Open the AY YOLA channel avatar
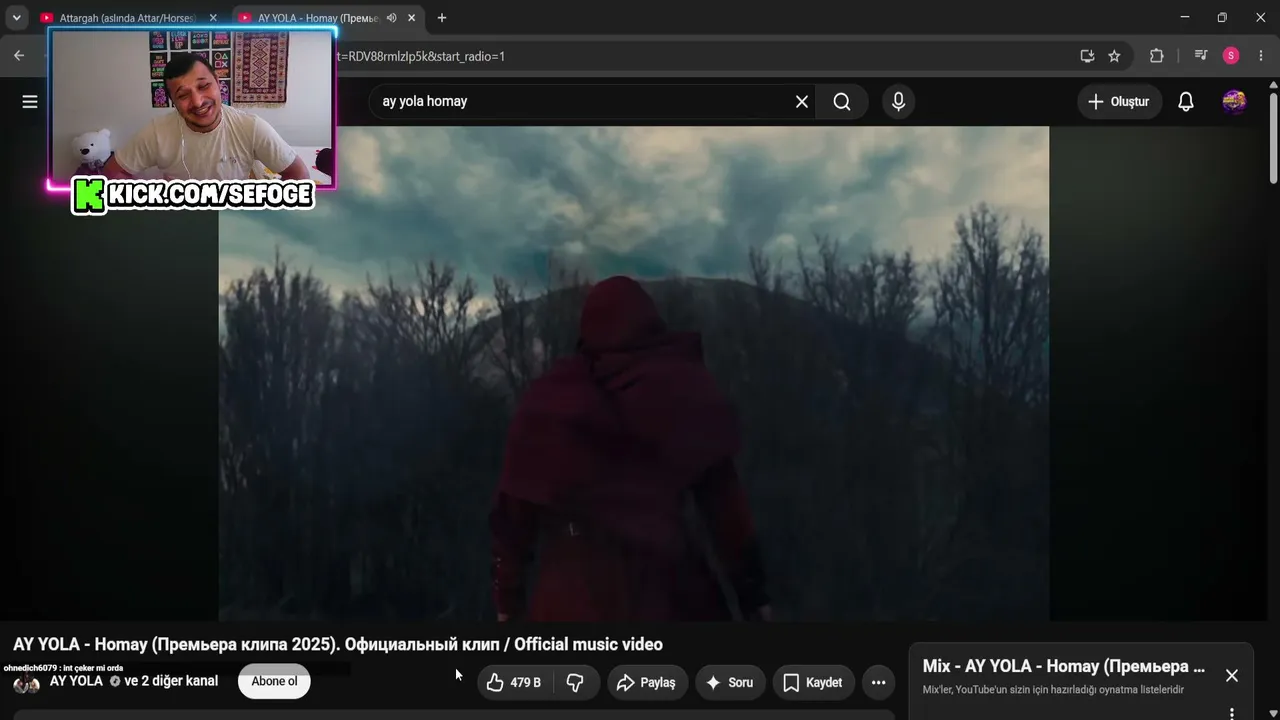1280x720 pixels. [27, 682]
